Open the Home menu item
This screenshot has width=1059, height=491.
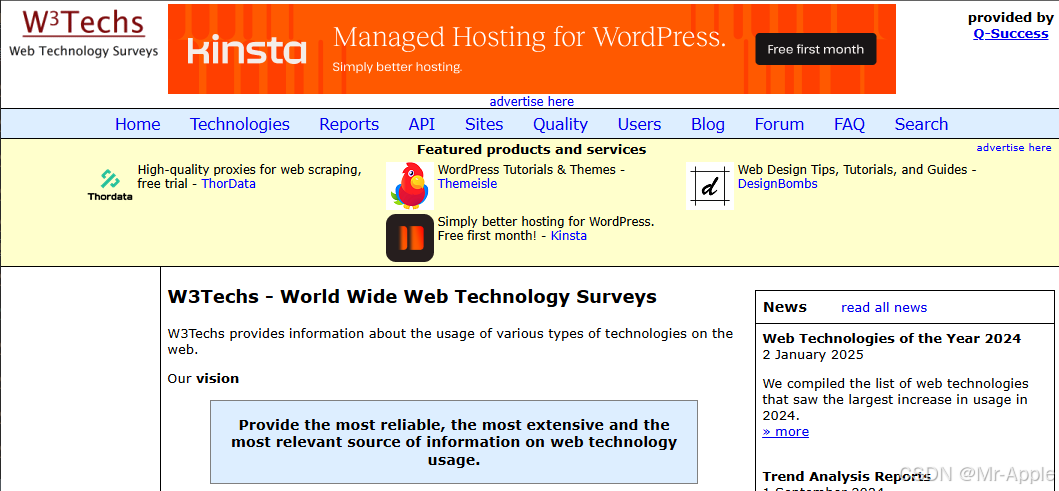[138, 124]
